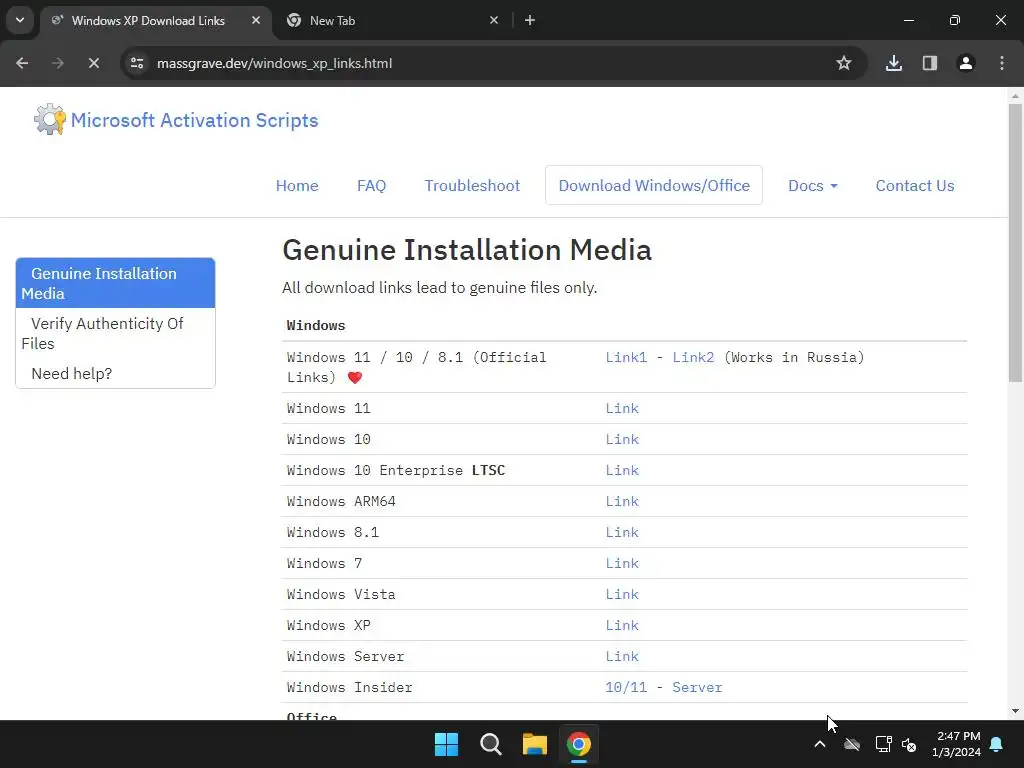Image resolution: width=1024 pixels, height=768 pixels.
Task: Click the muted volume tray icon
Action: pyautogui.click(x=909, y=744)
